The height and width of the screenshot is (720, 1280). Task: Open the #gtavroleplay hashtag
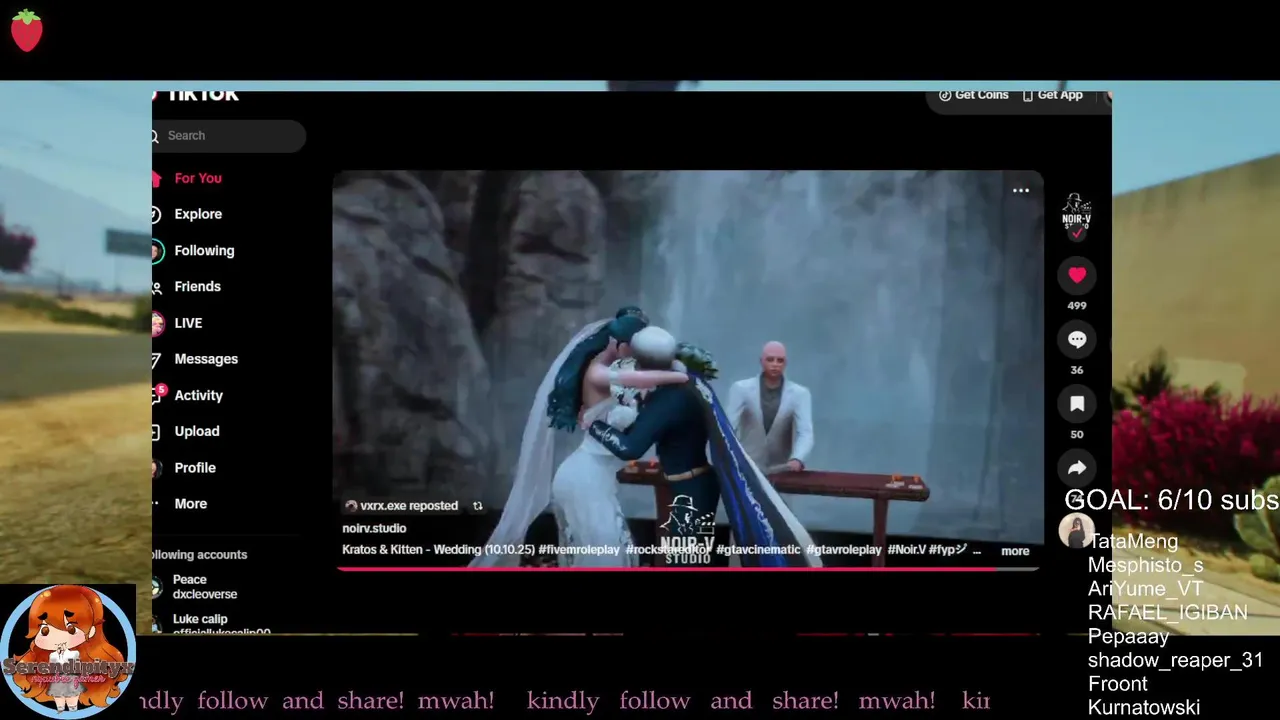point(845,550)
